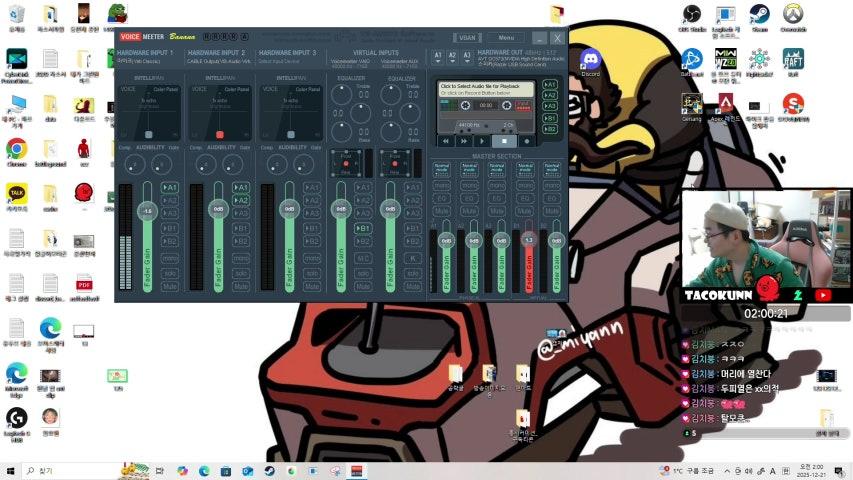The image size is (853, 480).
Task: Select input device for Hardware Input 3
Action: tap(287, 61)
